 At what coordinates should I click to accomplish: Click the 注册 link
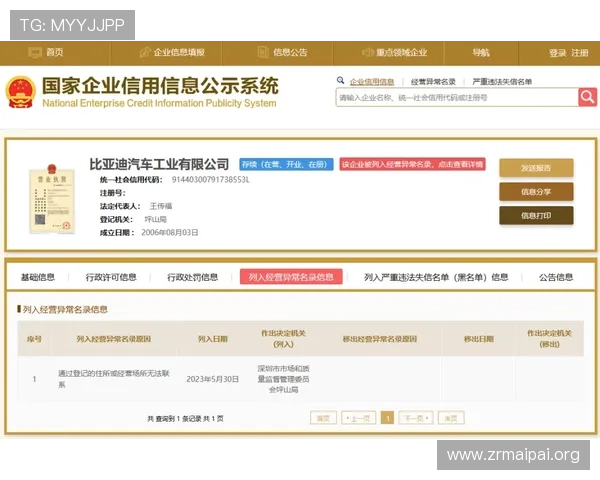coord(580,53)
